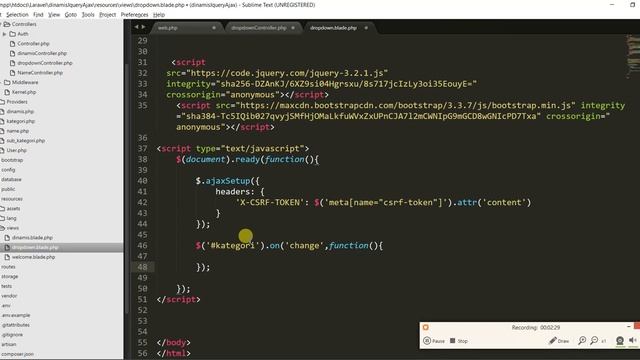This screenshot has height=360, width=640.
Task: Minimize the recording toolbar
Action: pos(628,327)
